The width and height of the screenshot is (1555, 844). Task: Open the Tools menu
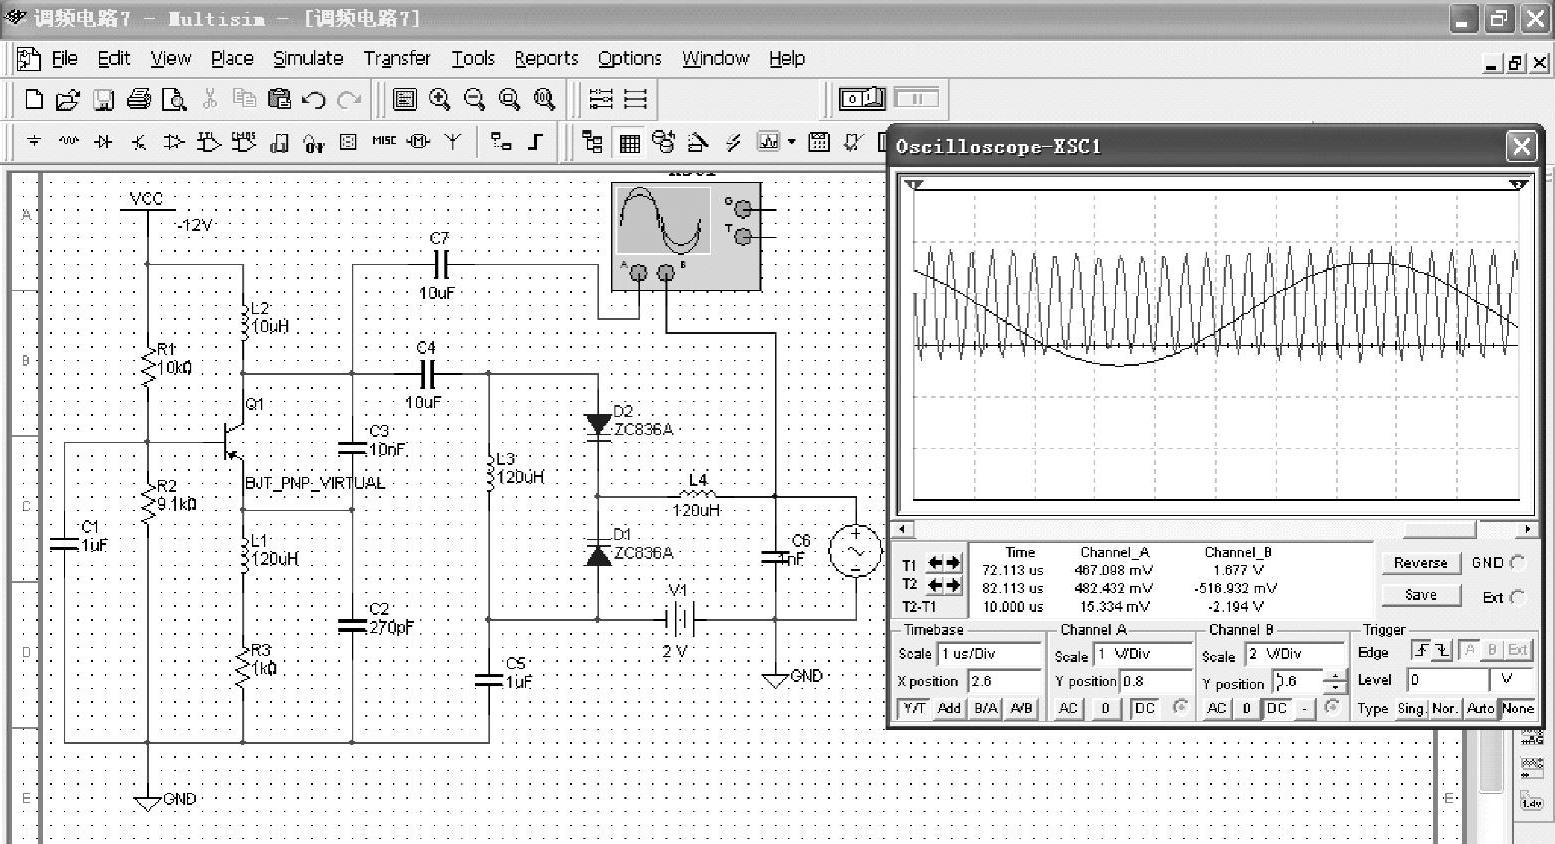coord(473,59)
